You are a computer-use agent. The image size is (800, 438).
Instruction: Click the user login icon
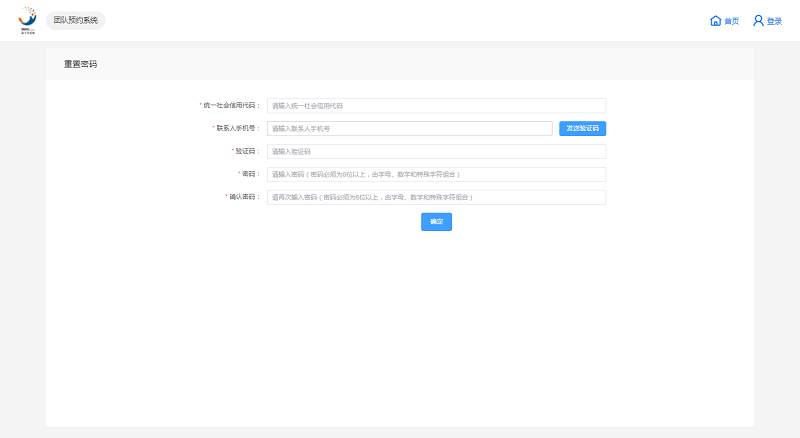(758, 20)
